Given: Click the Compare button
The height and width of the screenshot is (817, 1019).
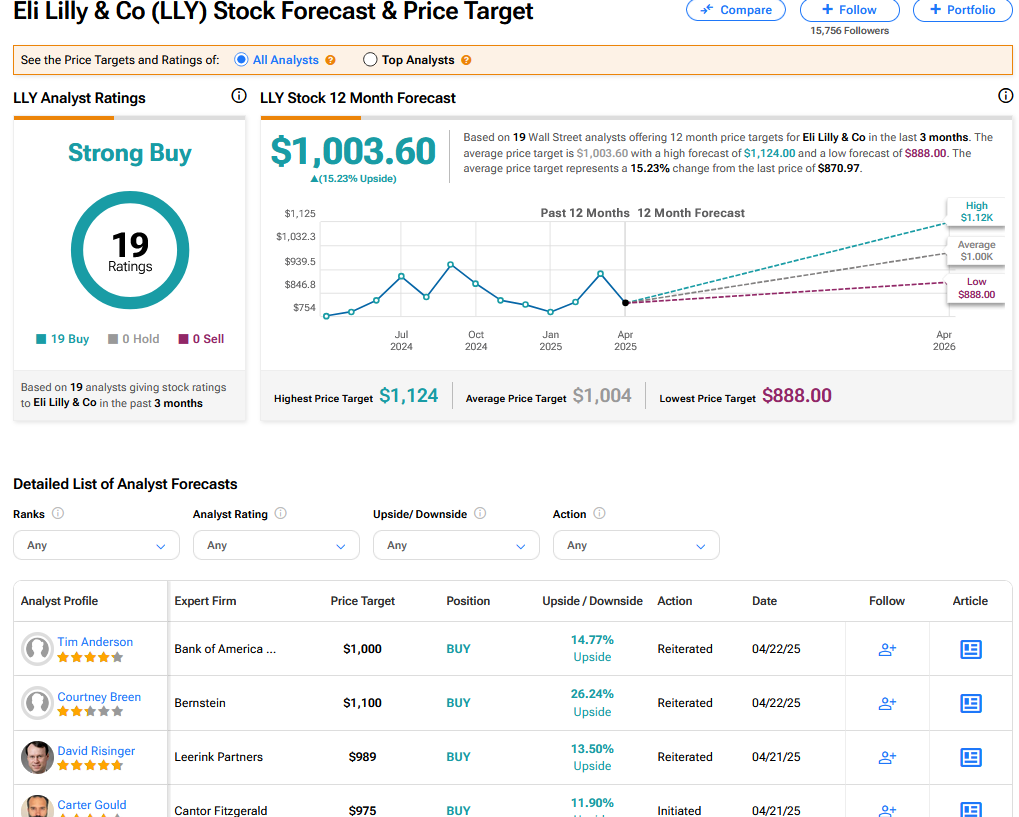Looking at the screenshot, I should [x=736, y=10].
